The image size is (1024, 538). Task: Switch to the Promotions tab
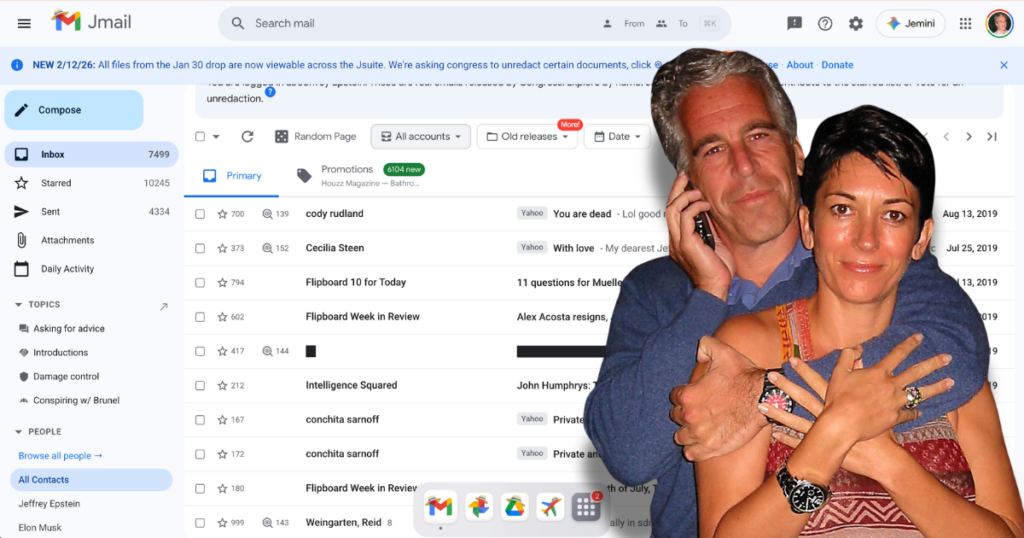point(360,176)
